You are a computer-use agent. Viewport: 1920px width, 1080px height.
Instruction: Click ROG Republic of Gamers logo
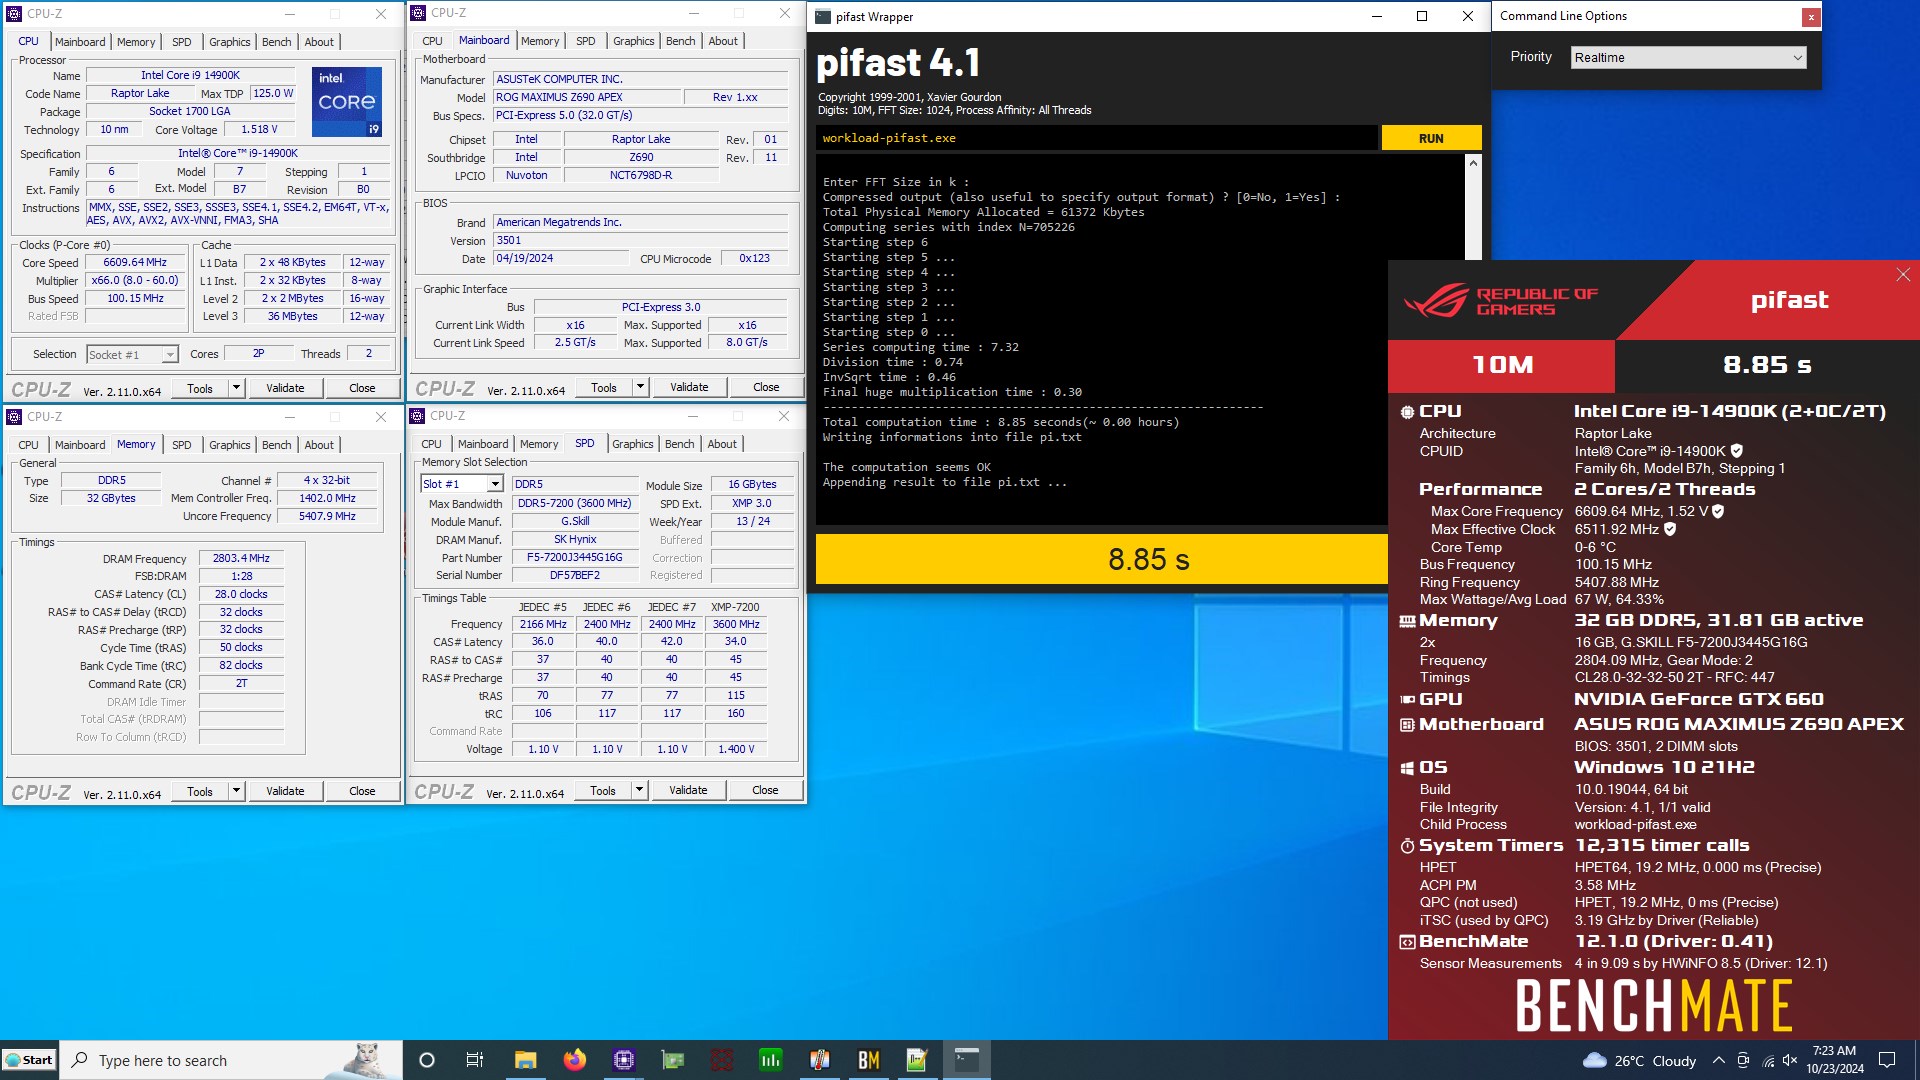click(x=1500, y=301)
